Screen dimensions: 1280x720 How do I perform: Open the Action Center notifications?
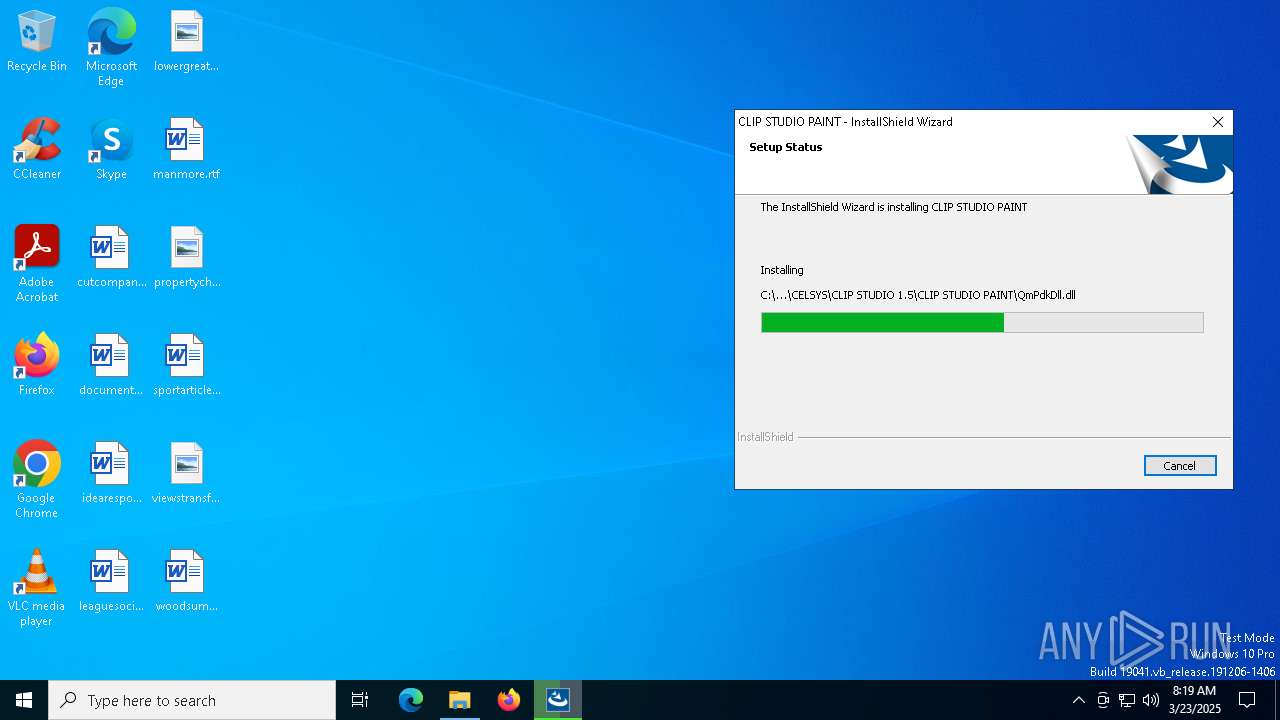click(x=1248, y=700)
